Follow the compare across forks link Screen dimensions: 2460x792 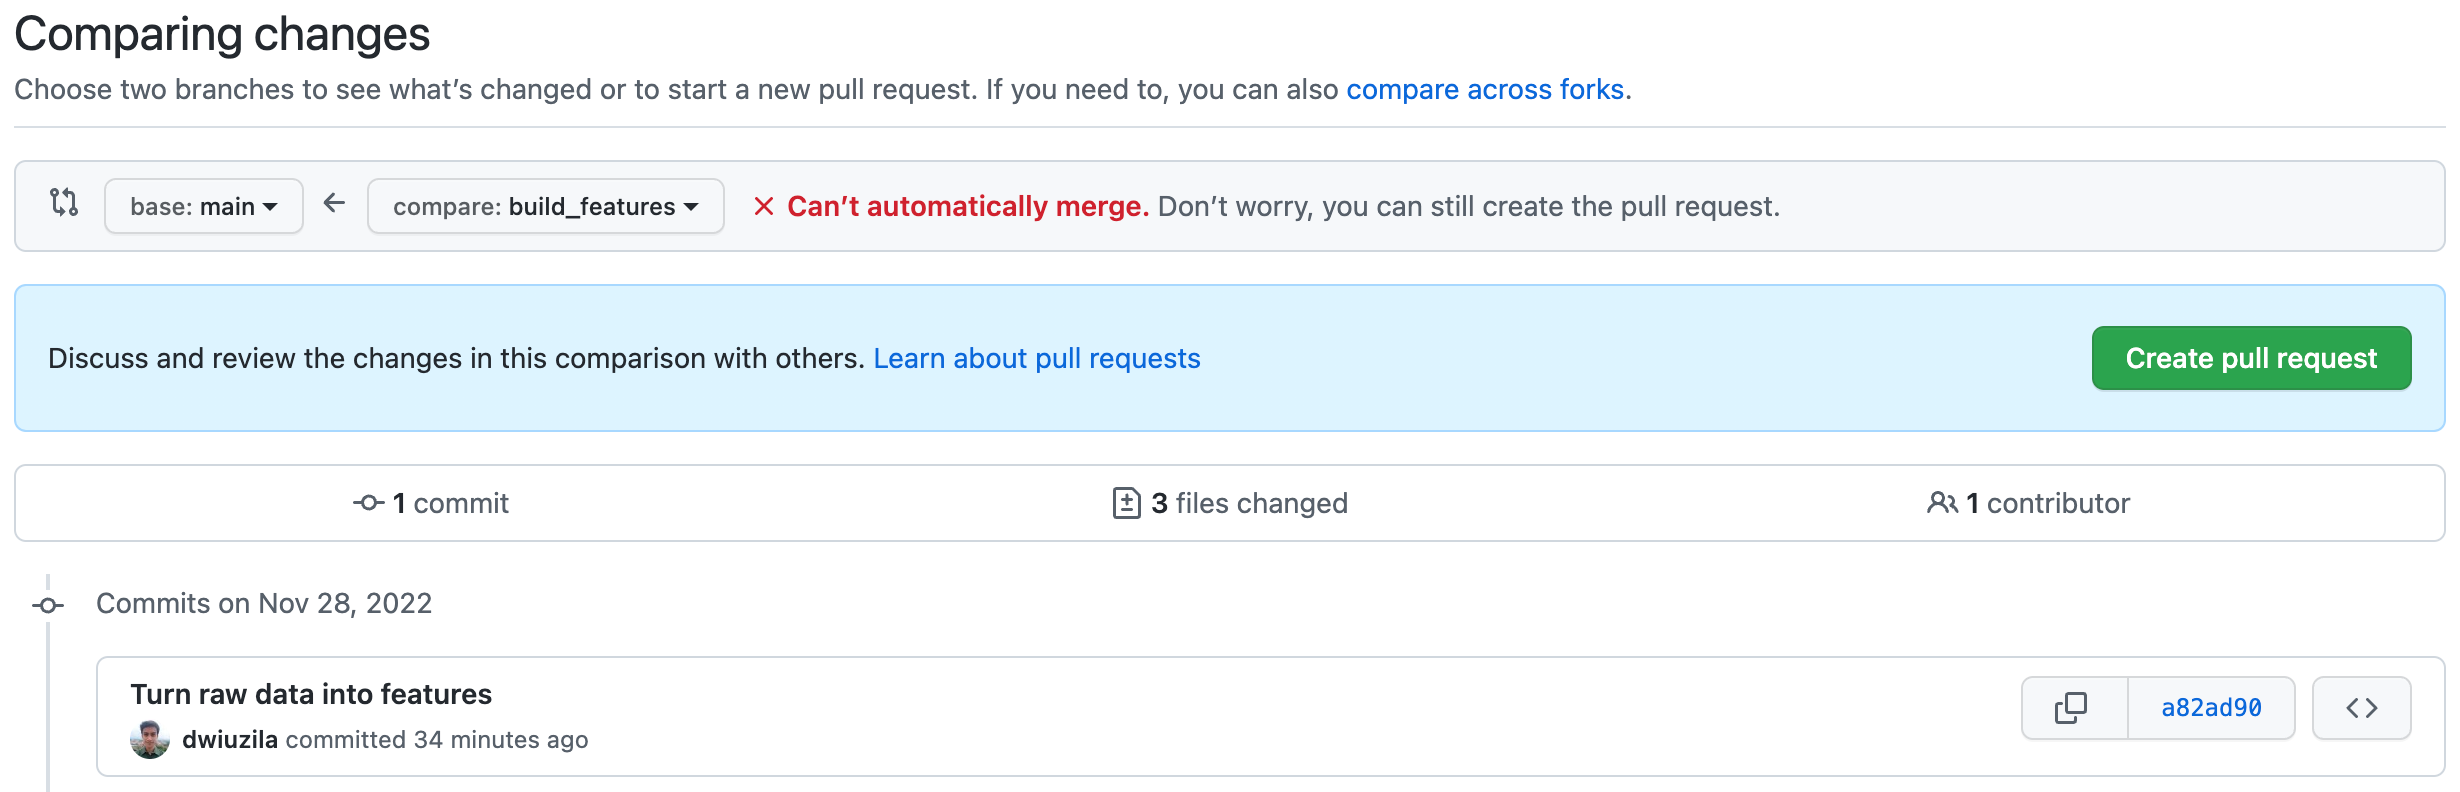pos(1484,90)
